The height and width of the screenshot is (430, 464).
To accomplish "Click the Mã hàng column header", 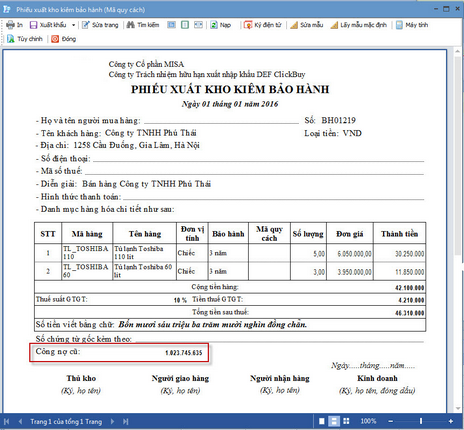I will tap(87, 234).
